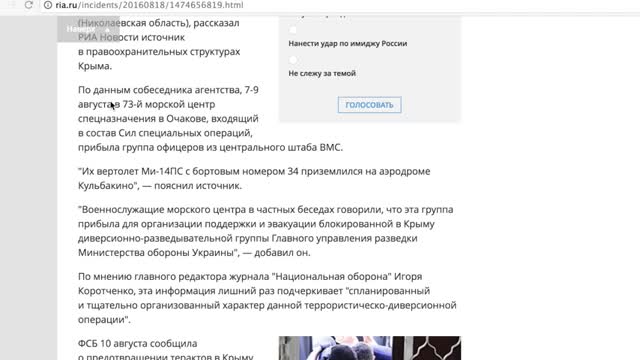Select radio 'Нанести удар по имиджу России'
The height and width of the screenshot is (360, 640).
tap(293, 30)
